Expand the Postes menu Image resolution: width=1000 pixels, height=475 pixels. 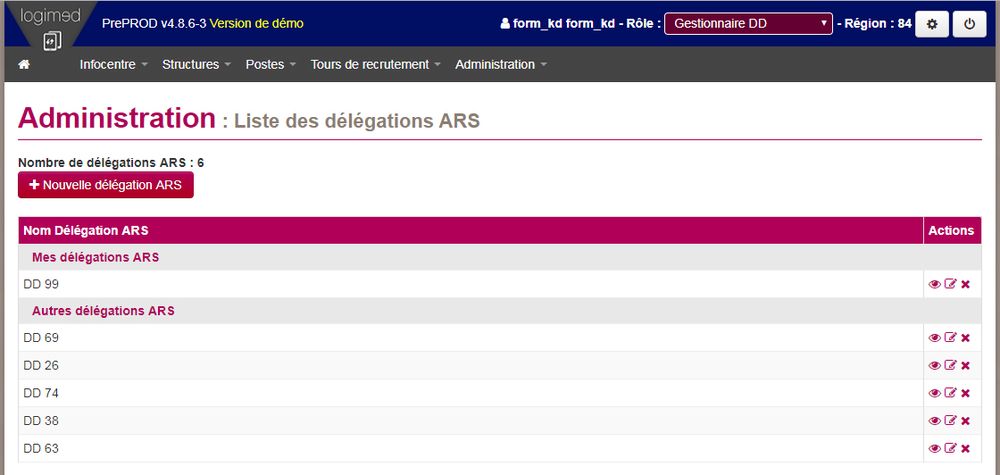pyautogui.click(x=270, y=64)
